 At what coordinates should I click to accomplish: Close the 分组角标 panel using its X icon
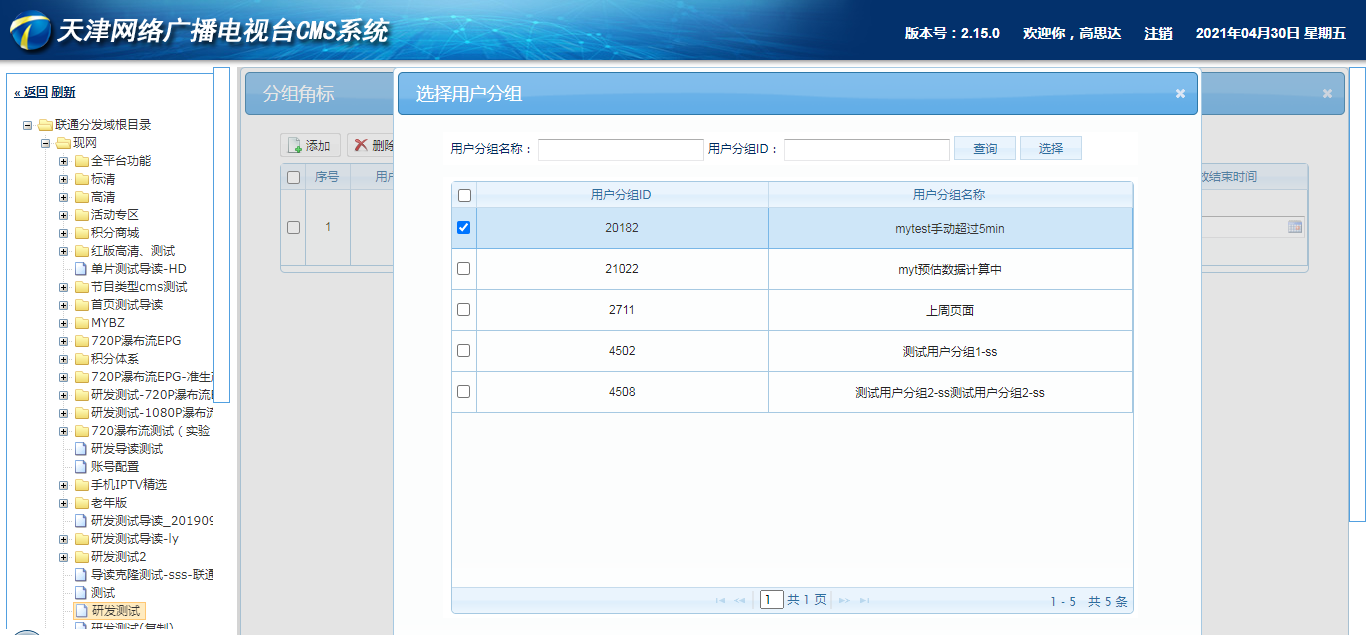1327,93
